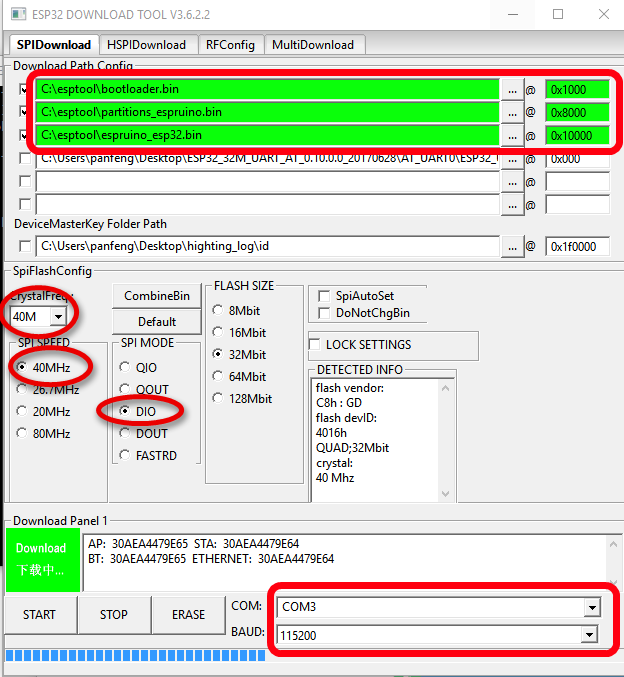The width and height of the screenshot is (624, 677).
Task: Select the QOUT SPI mode
Action: 144,389
